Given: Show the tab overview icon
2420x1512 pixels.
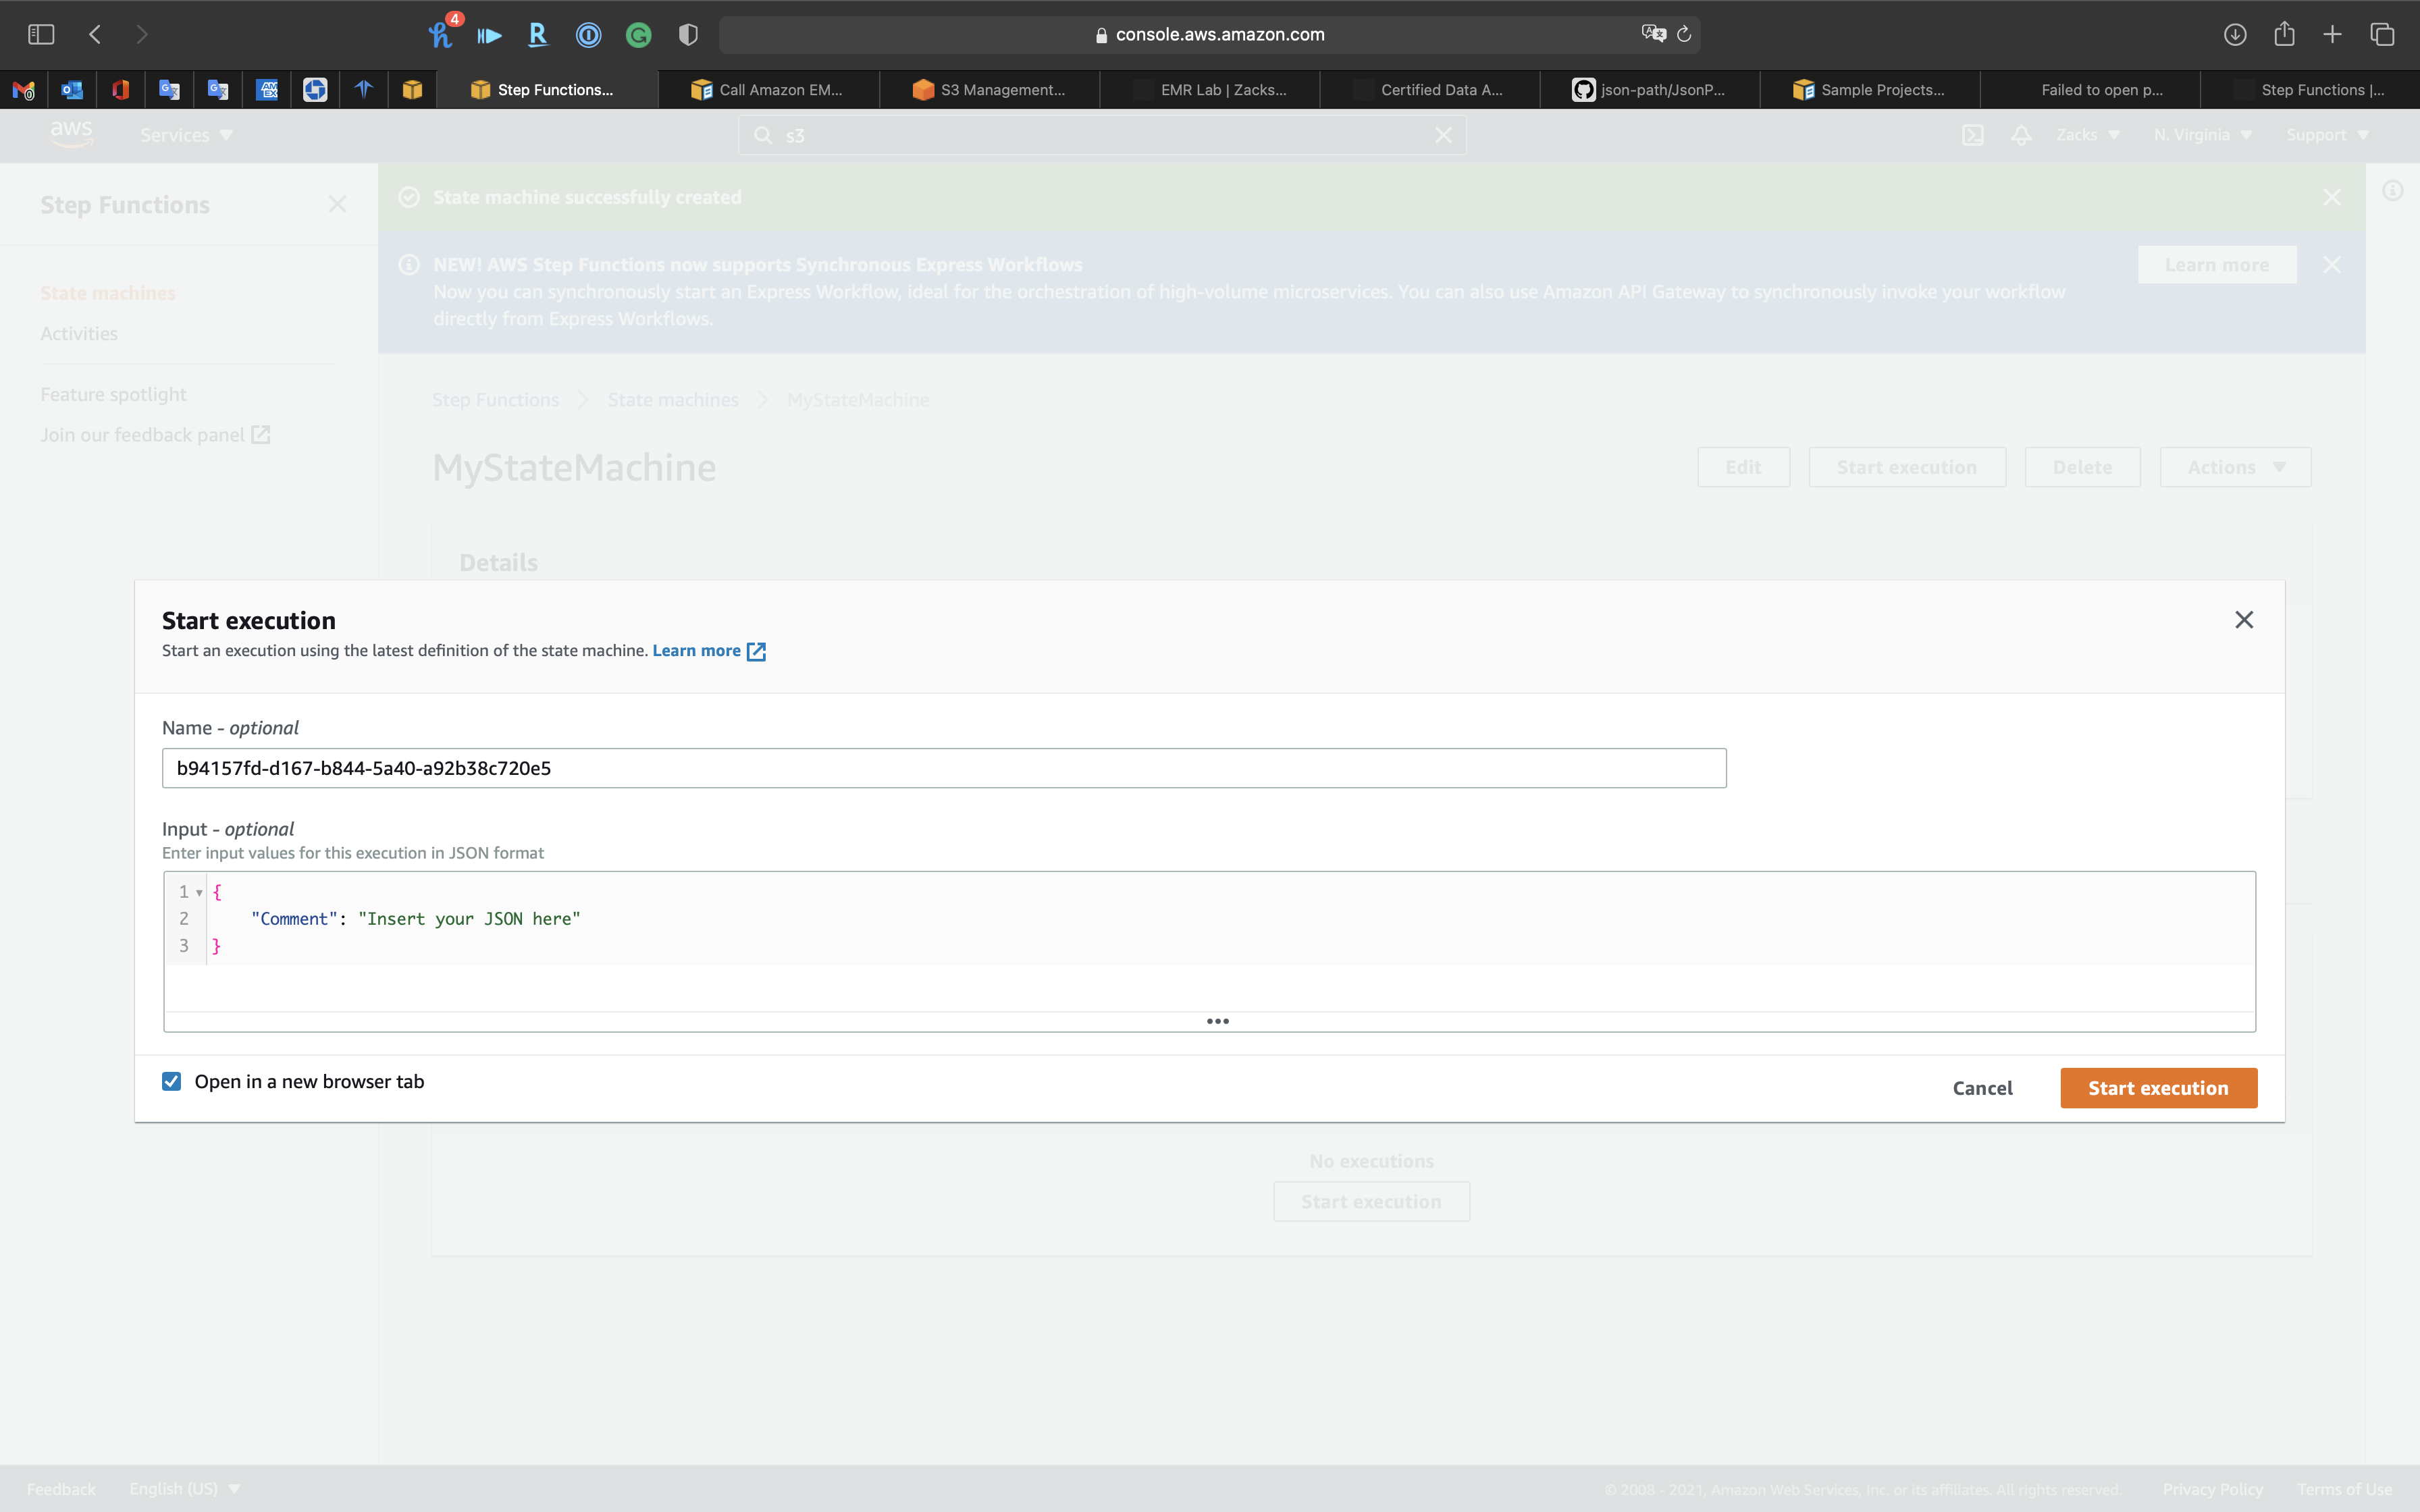Looking at the screenshot, I should tap(2382, 35).
